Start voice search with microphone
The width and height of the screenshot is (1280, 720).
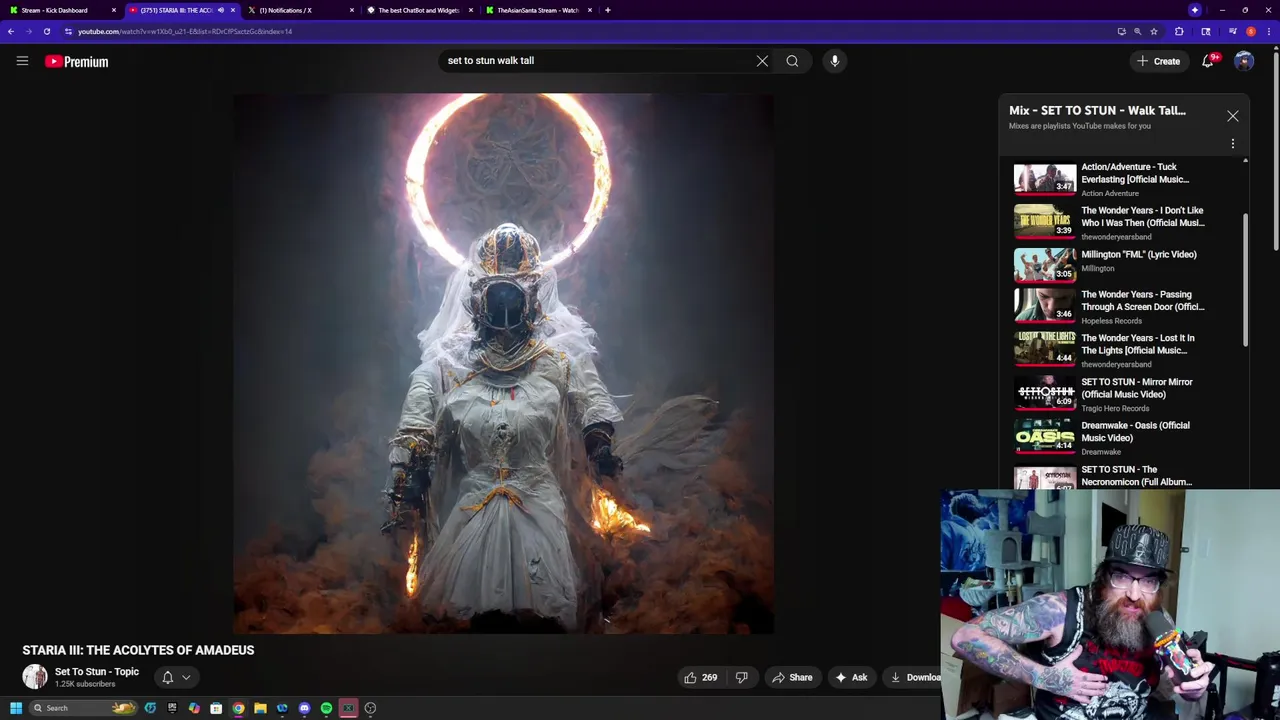(834, 61)
